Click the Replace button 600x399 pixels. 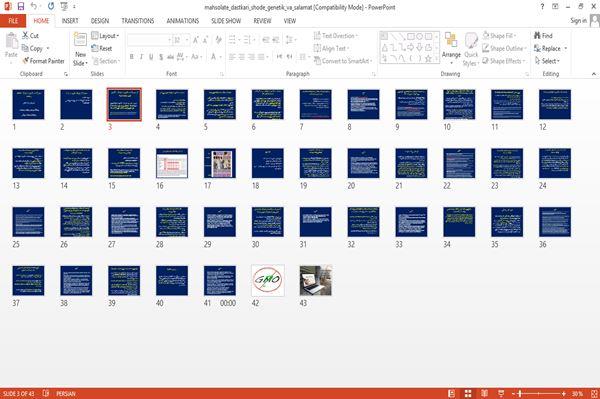[550, 48]
